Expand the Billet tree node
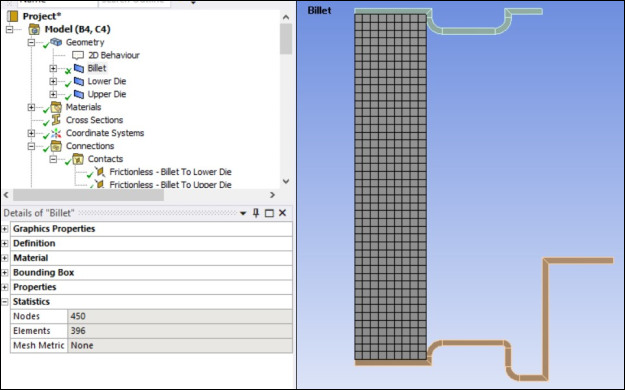 click(x=53, y=68)
